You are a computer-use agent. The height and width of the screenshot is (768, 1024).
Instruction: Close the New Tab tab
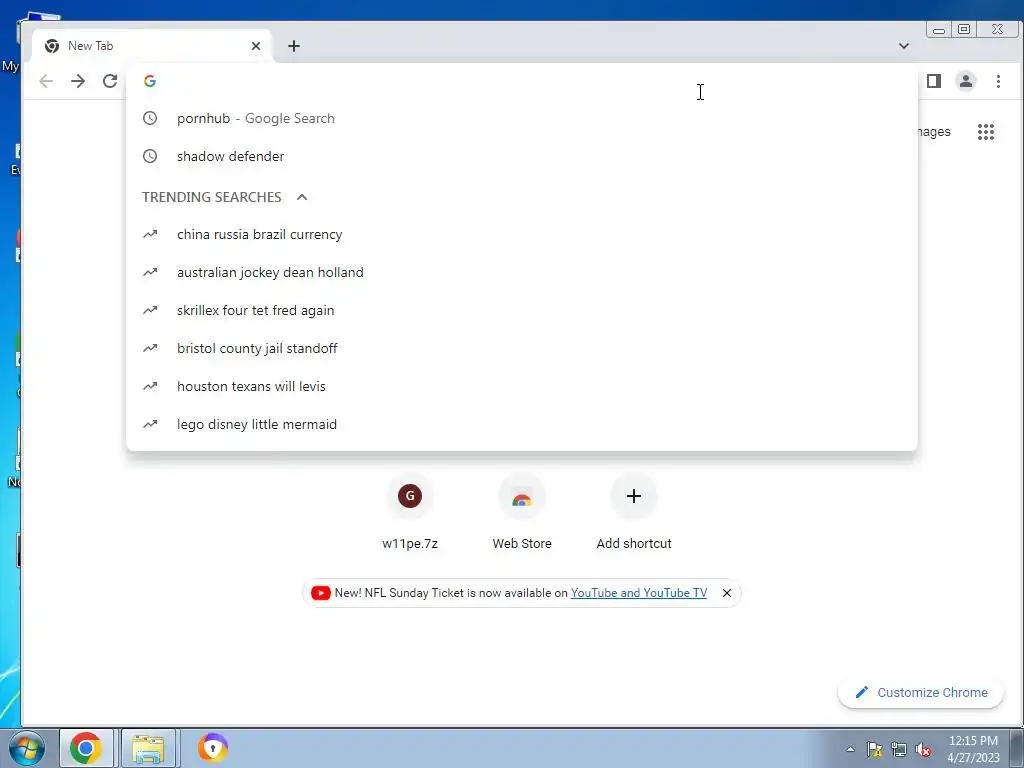(x=256, y=46)
